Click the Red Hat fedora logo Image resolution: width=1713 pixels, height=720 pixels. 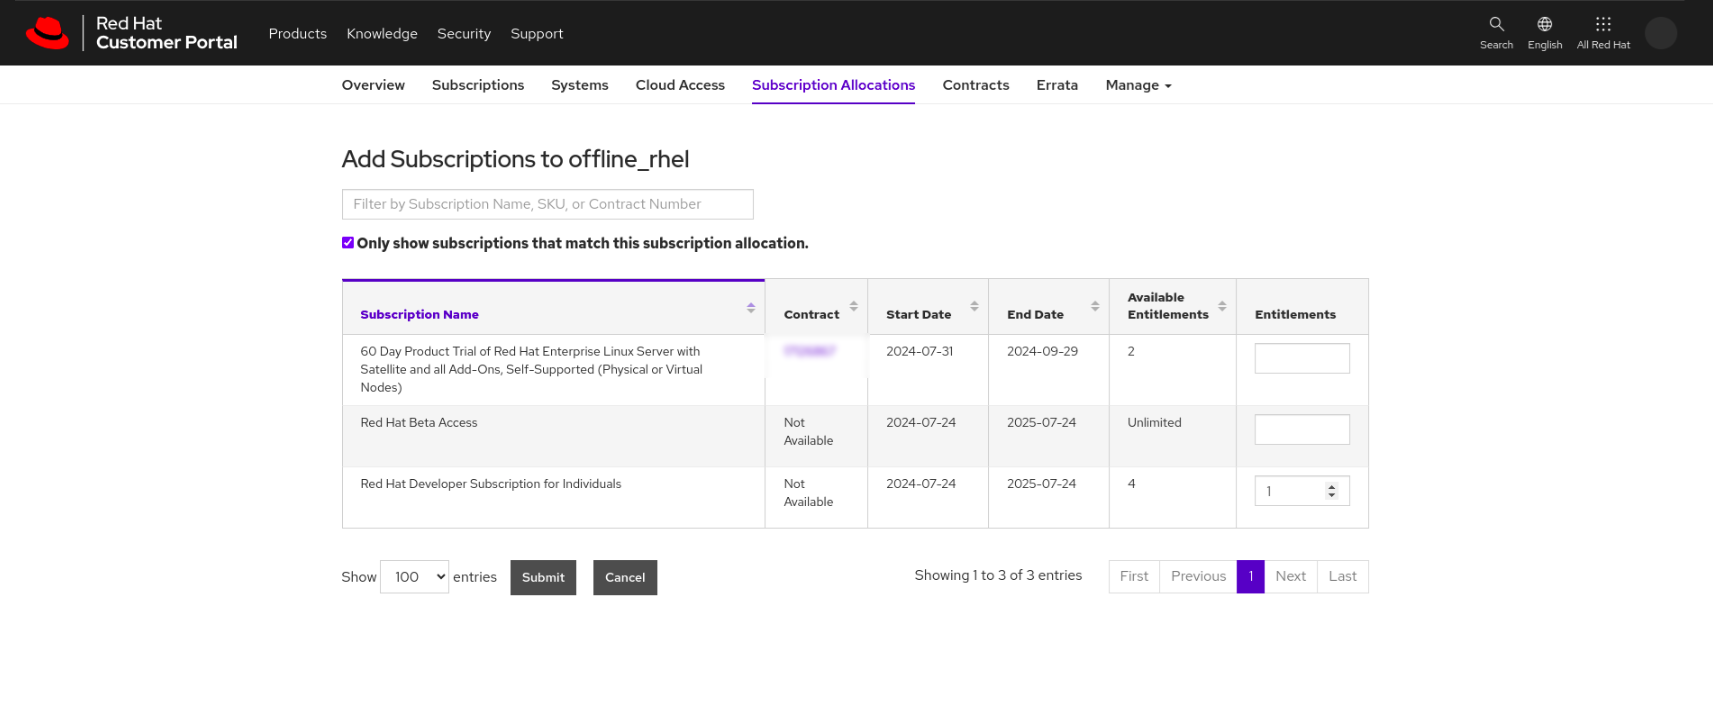coord(47,33)
